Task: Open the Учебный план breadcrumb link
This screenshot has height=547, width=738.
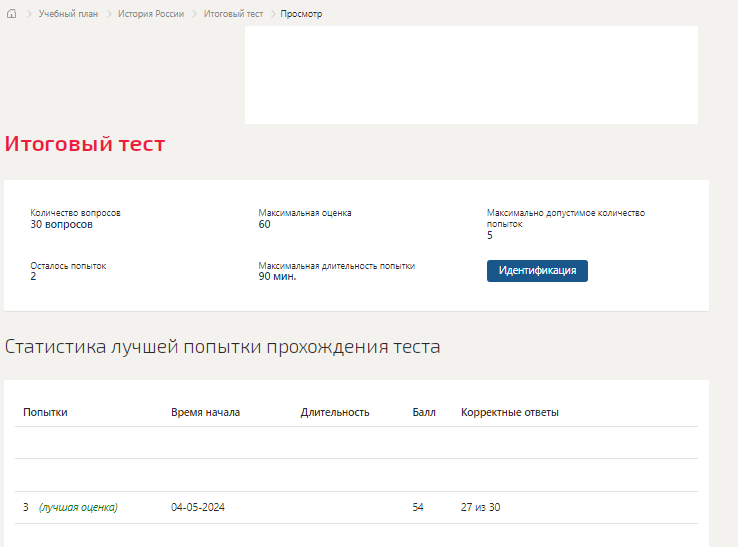Action: (68, 14)
